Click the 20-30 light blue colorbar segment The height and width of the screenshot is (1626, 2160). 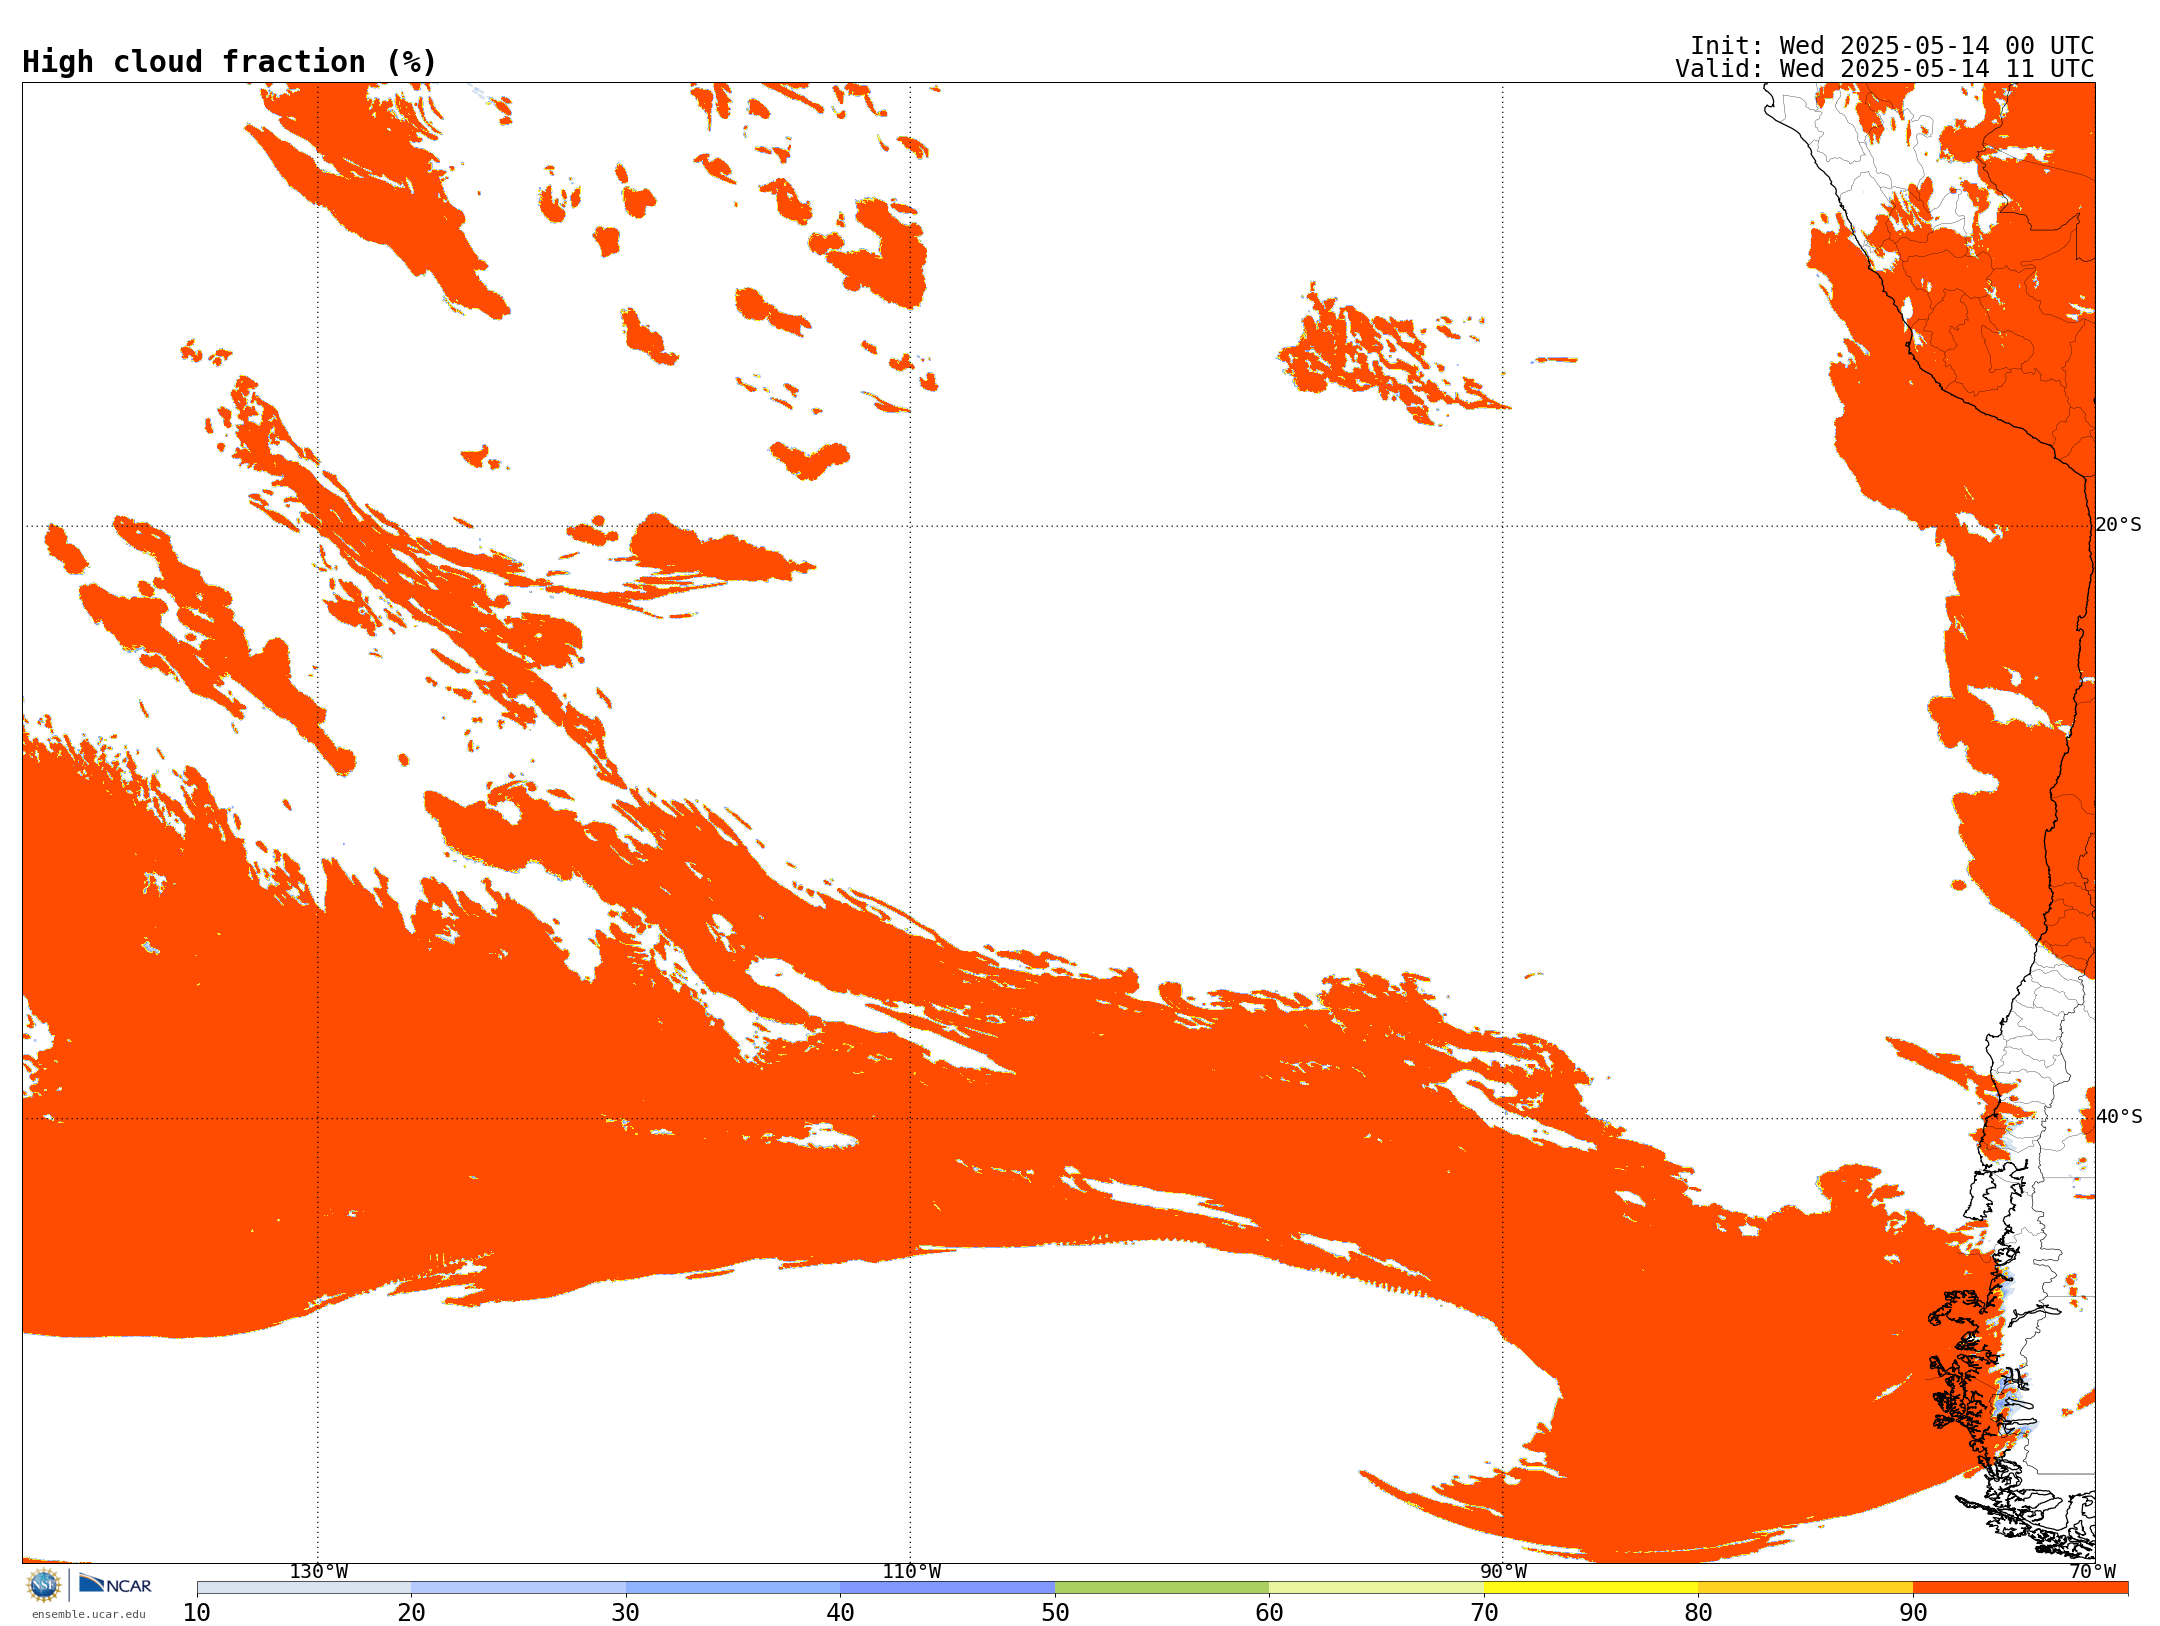(x=518, y=1588)
